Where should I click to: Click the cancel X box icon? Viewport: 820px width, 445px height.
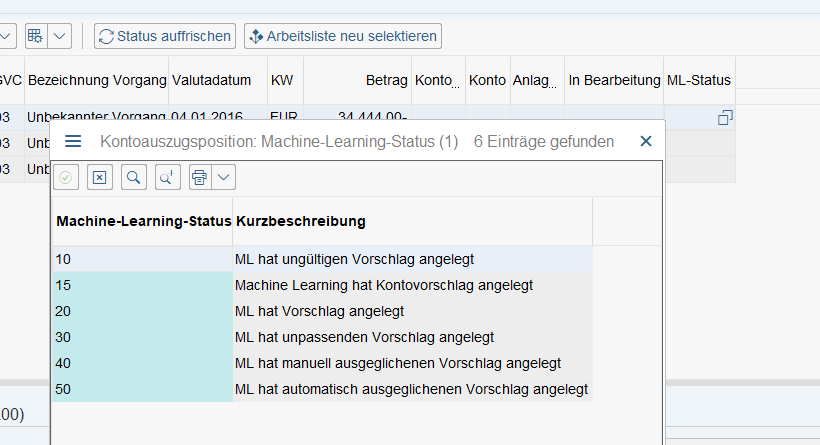(99, 178)
